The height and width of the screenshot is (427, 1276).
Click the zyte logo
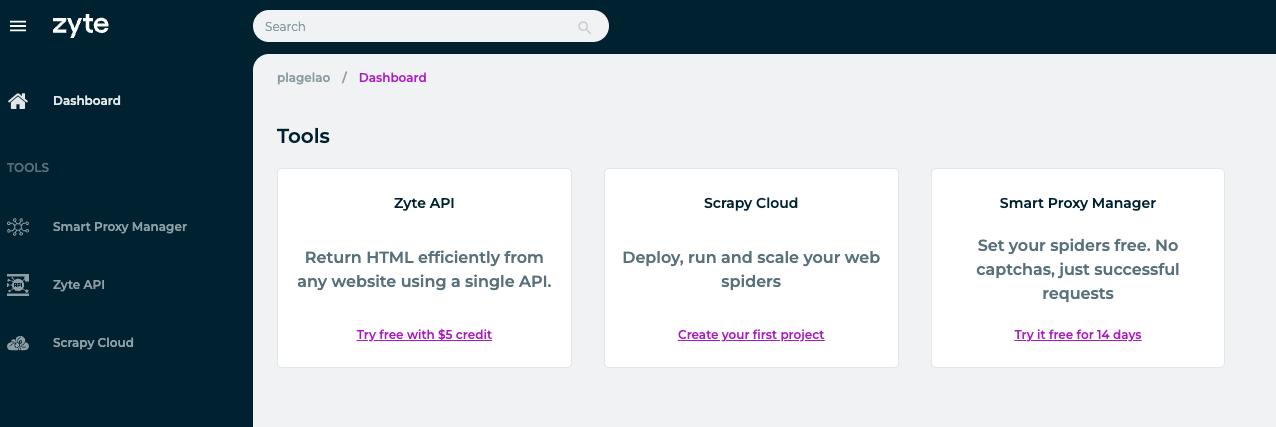tap(81, 26)
